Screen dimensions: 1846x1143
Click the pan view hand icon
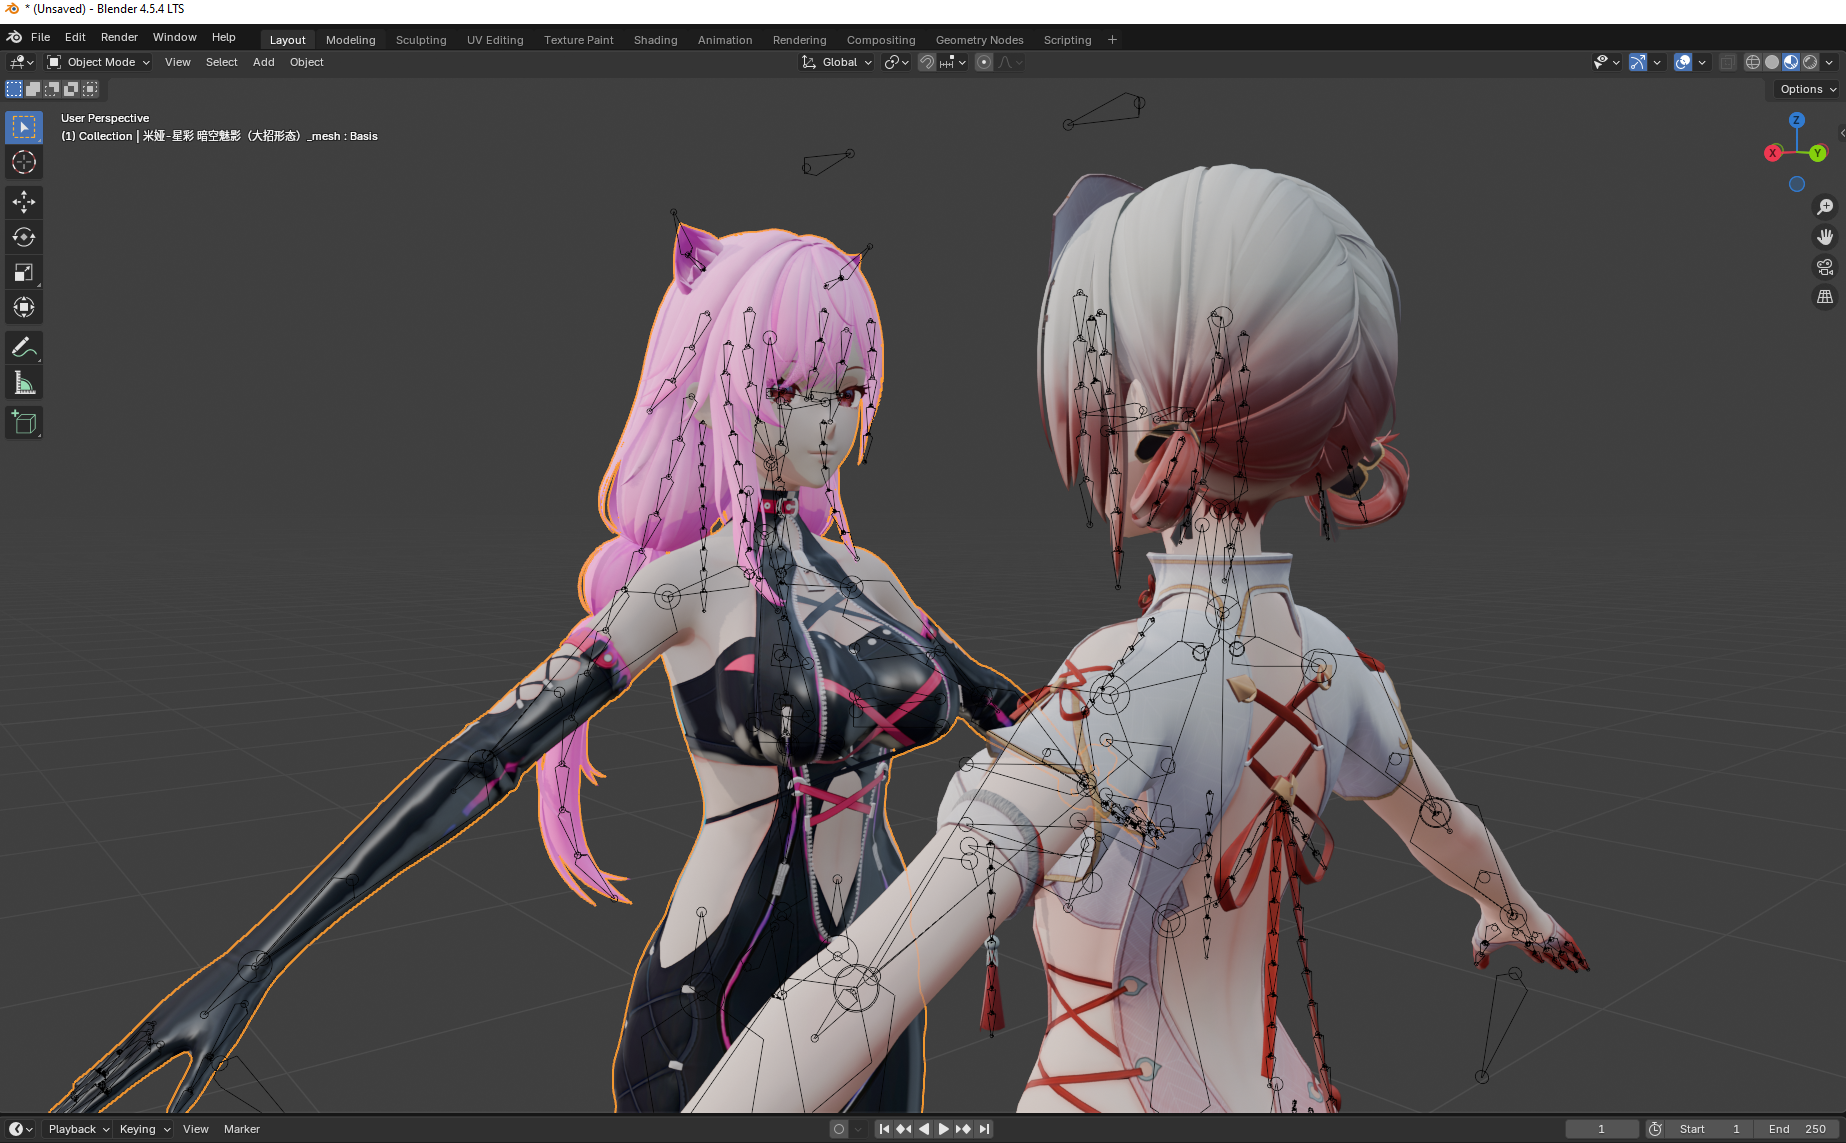coord(1825,237)
